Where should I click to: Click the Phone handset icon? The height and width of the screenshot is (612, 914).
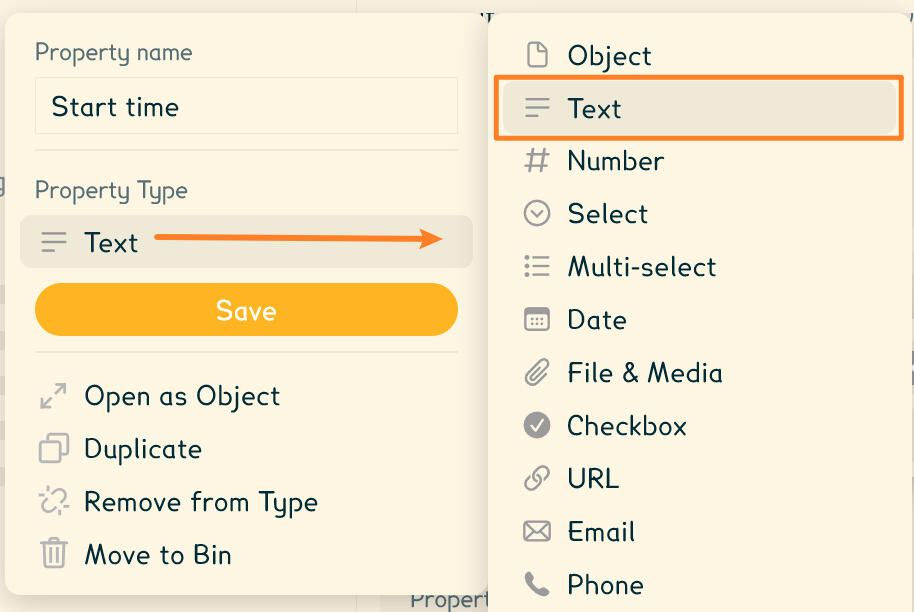537,584
